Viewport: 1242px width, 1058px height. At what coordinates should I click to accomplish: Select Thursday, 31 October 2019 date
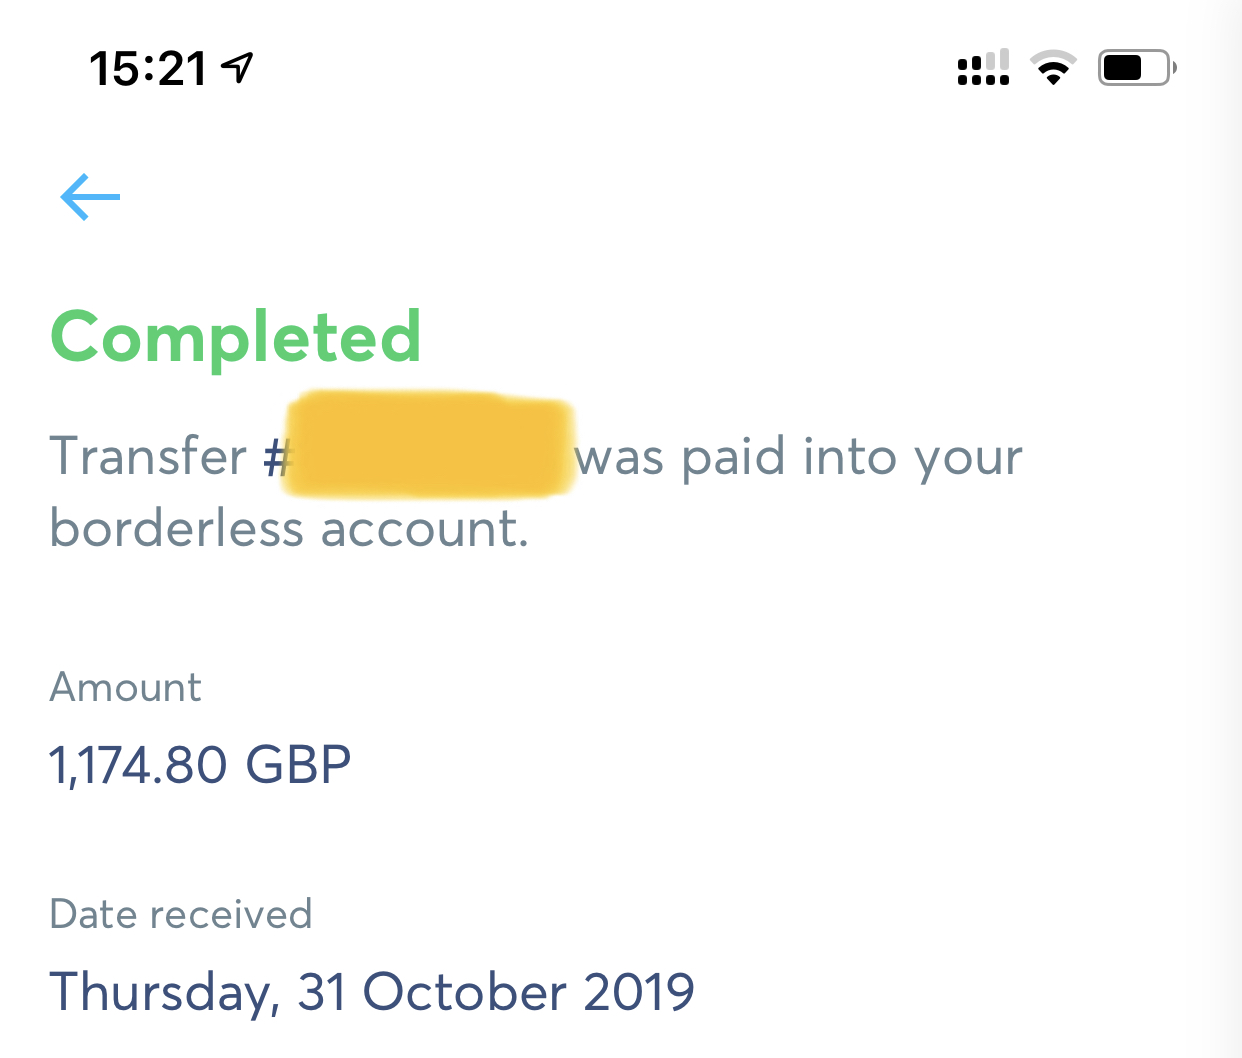372,993
